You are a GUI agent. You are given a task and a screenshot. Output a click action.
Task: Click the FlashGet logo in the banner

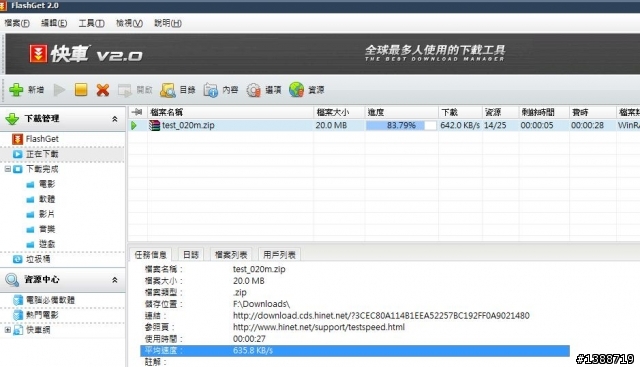38,53
